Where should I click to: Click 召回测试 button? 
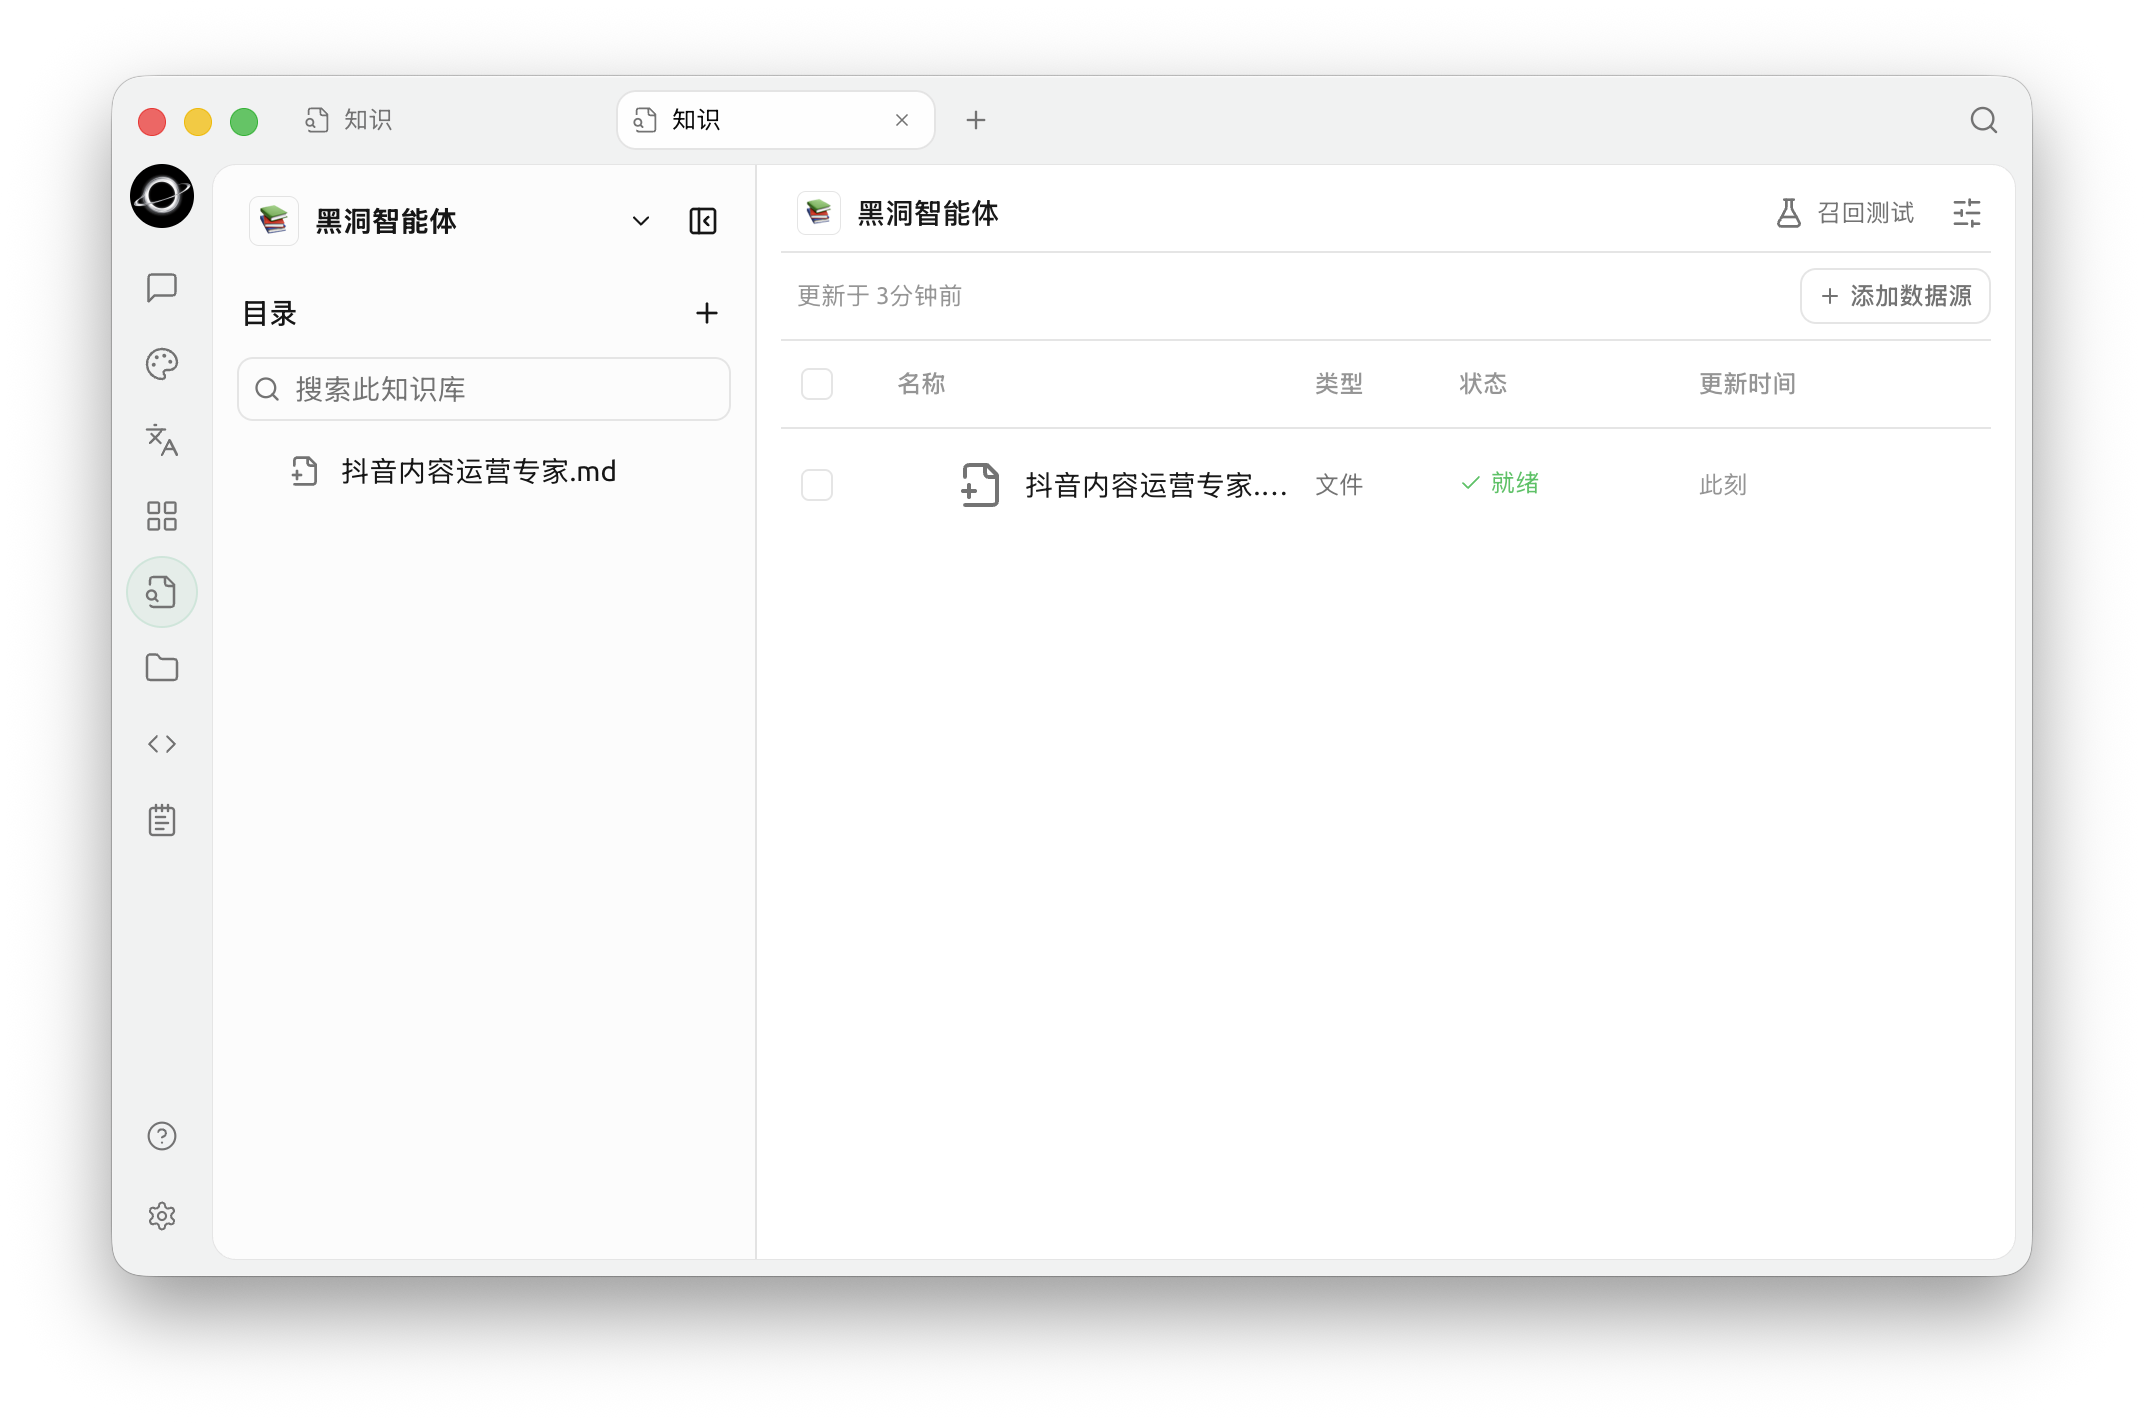pos(1844,213)
